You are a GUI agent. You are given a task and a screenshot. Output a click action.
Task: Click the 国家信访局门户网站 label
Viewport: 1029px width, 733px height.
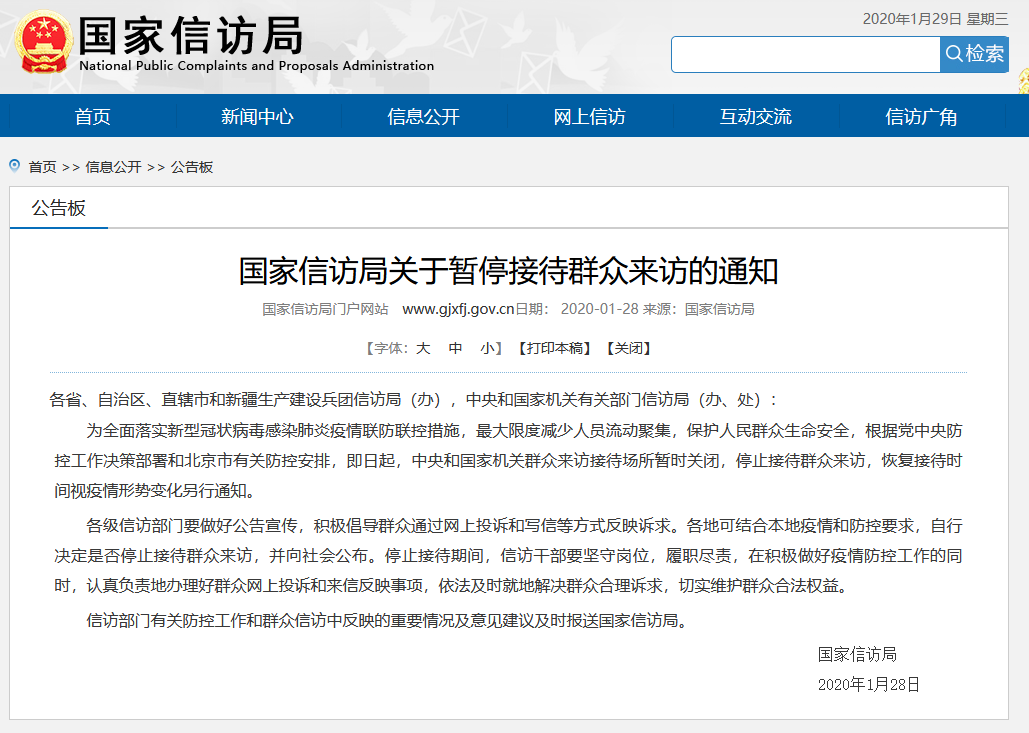326,309
